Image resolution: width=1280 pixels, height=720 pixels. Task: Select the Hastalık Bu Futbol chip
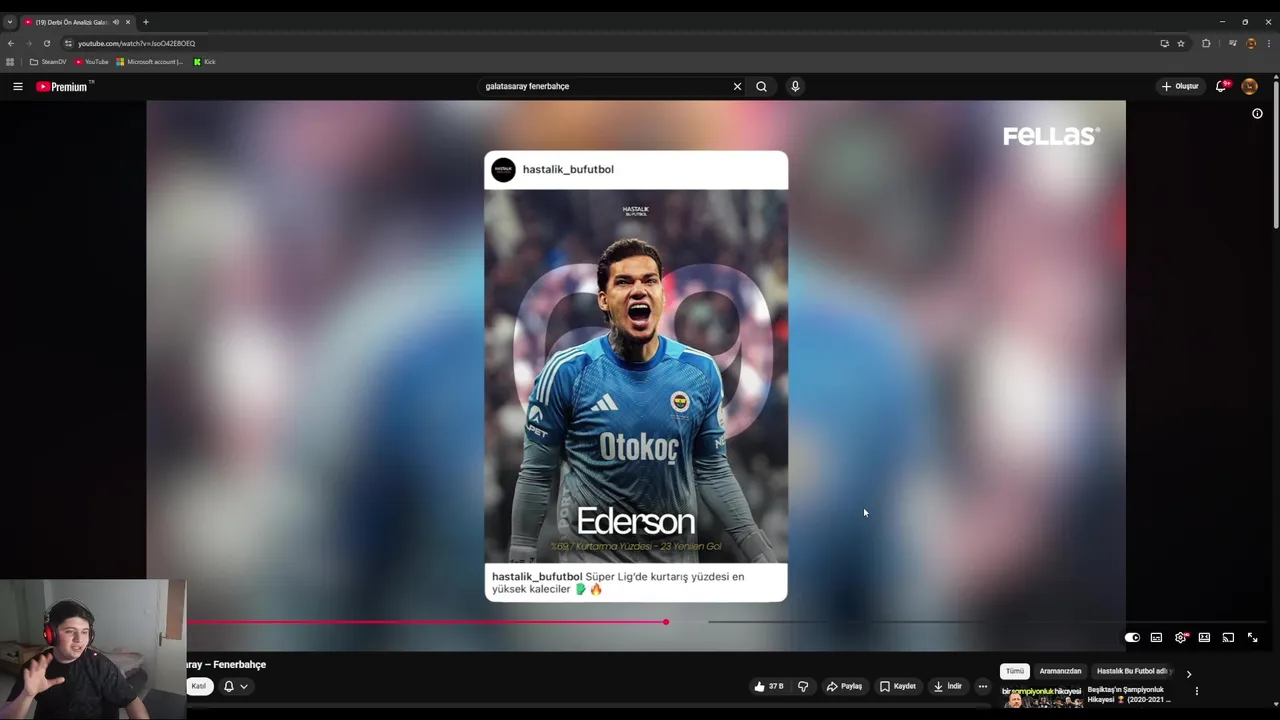(1133, 671)
